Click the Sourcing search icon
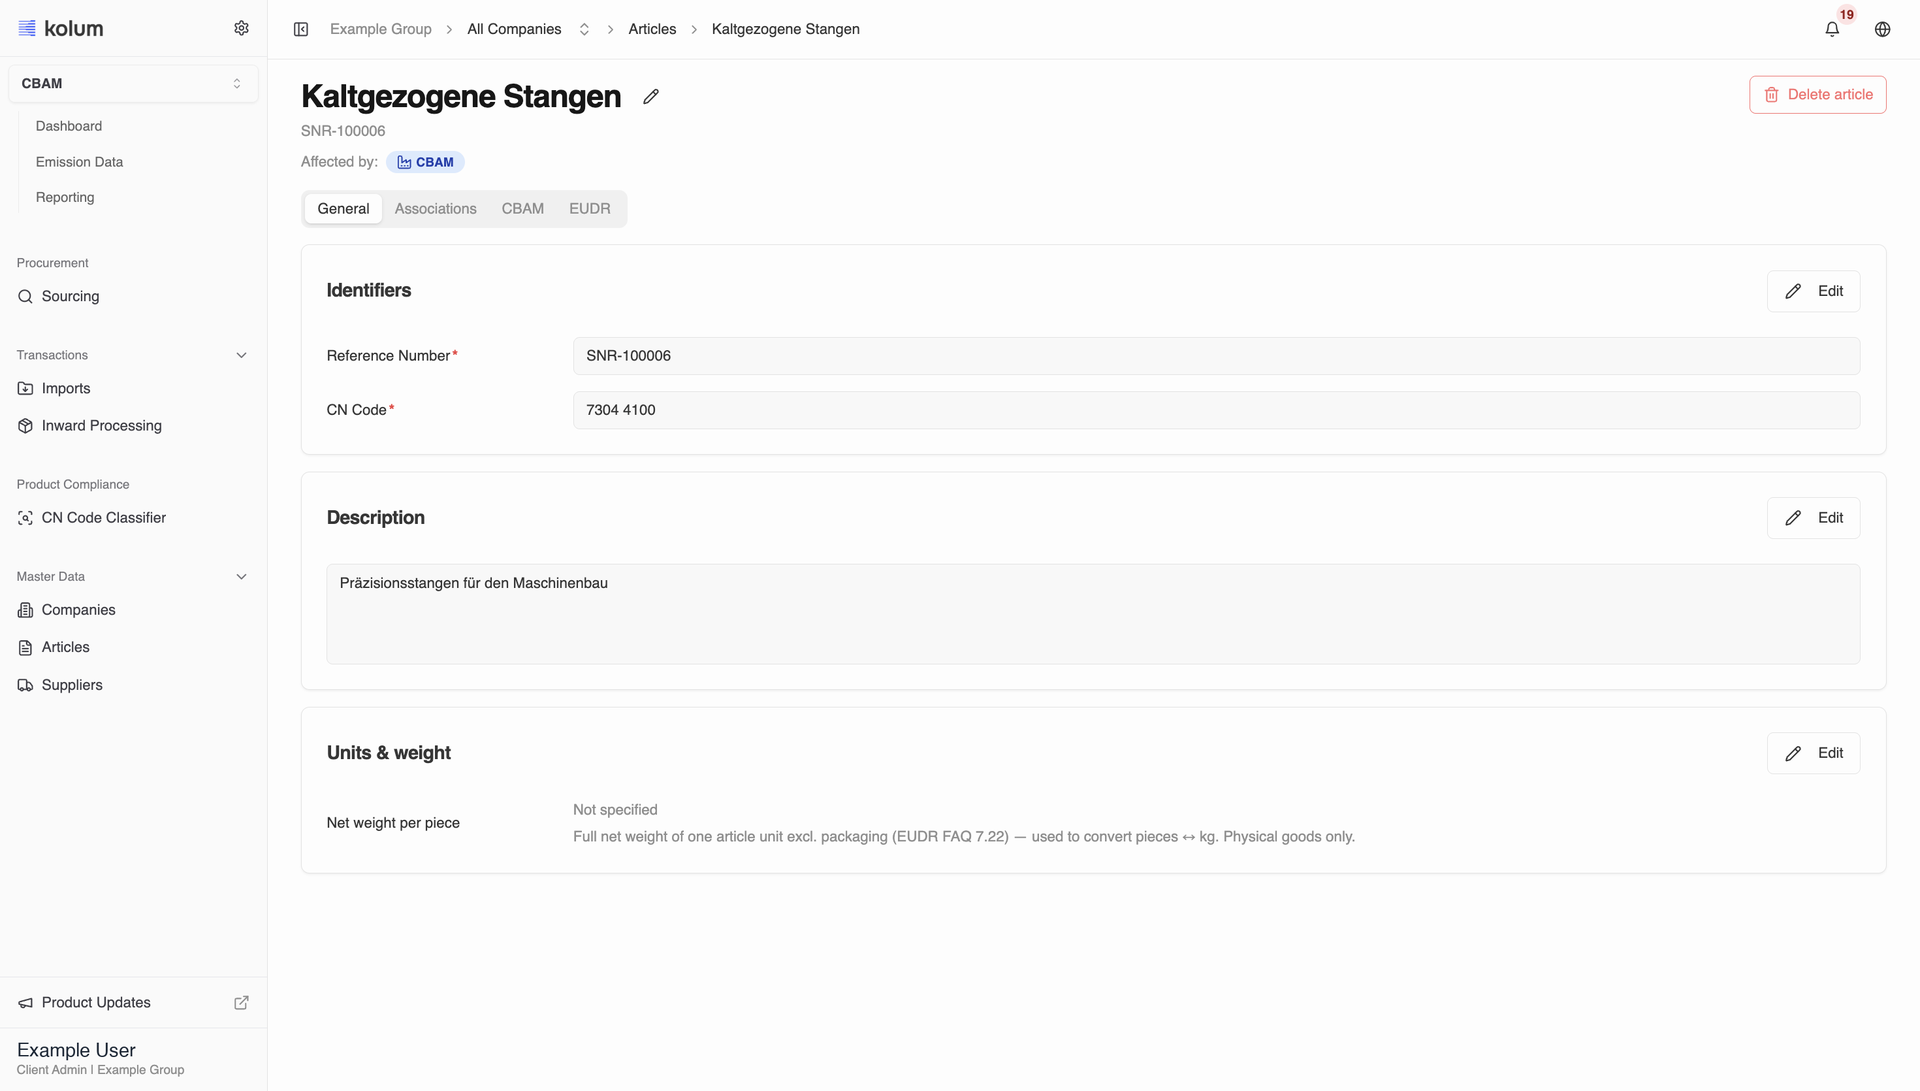 [x=25, y=297]
